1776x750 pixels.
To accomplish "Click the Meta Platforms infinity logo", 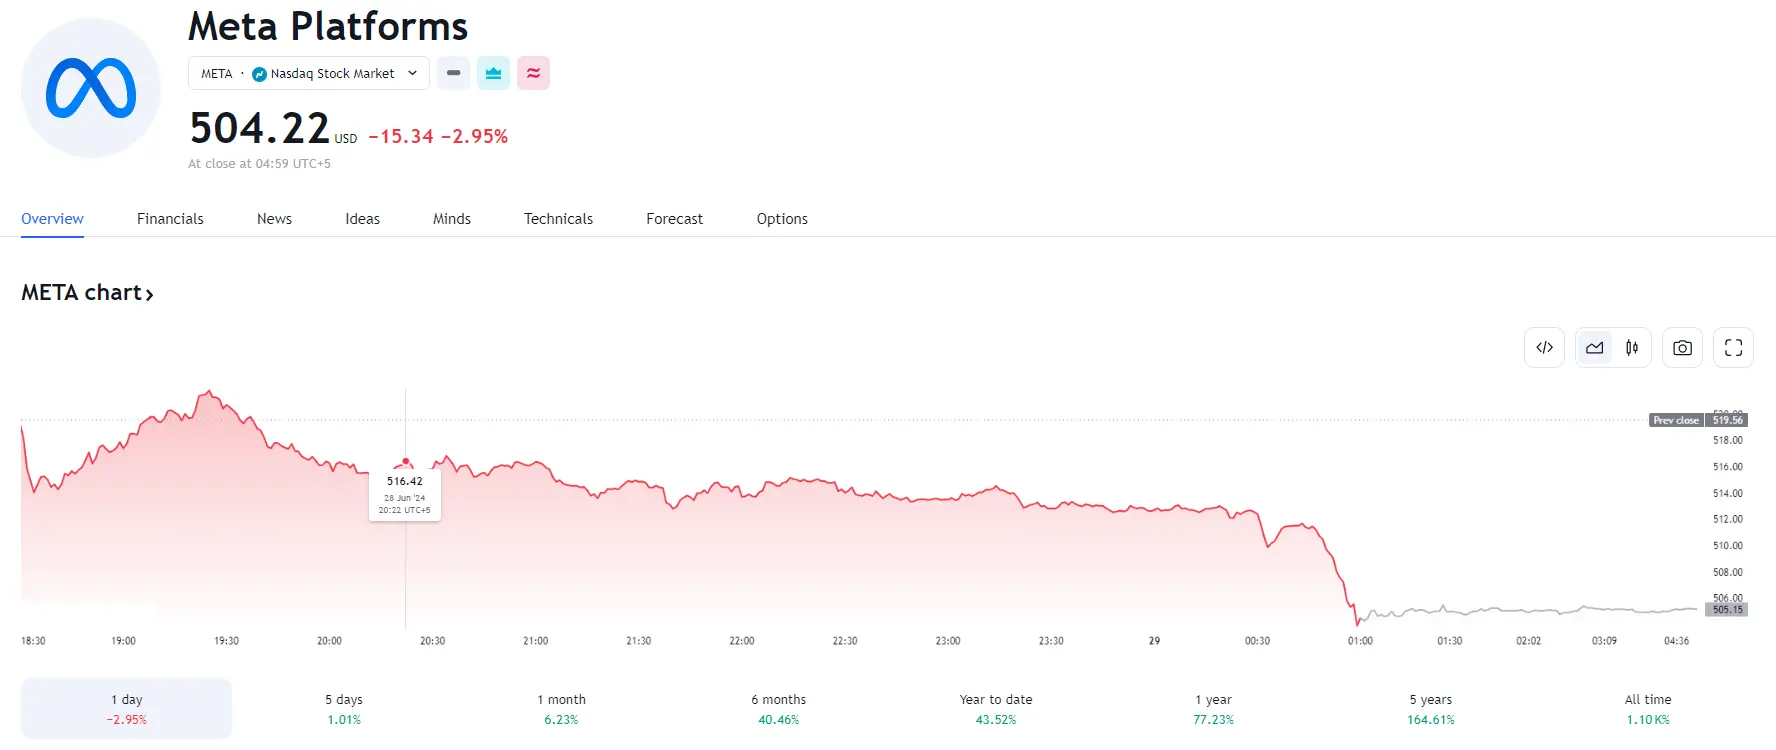I will tap(91, 88).
